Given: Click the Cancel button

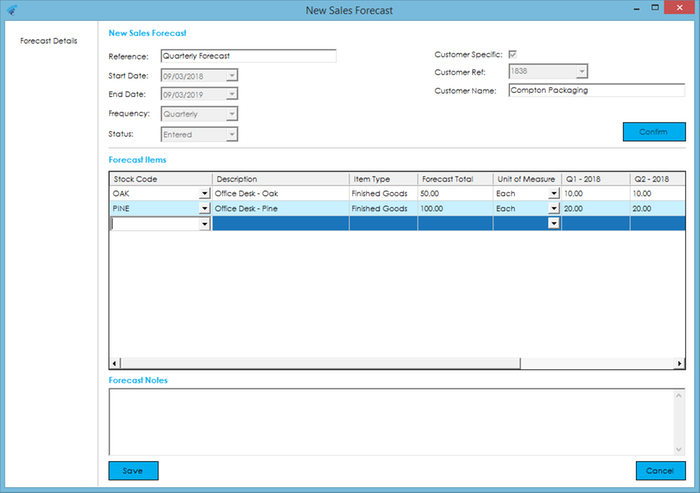Looking at the screenshot, I should [660, 471].
